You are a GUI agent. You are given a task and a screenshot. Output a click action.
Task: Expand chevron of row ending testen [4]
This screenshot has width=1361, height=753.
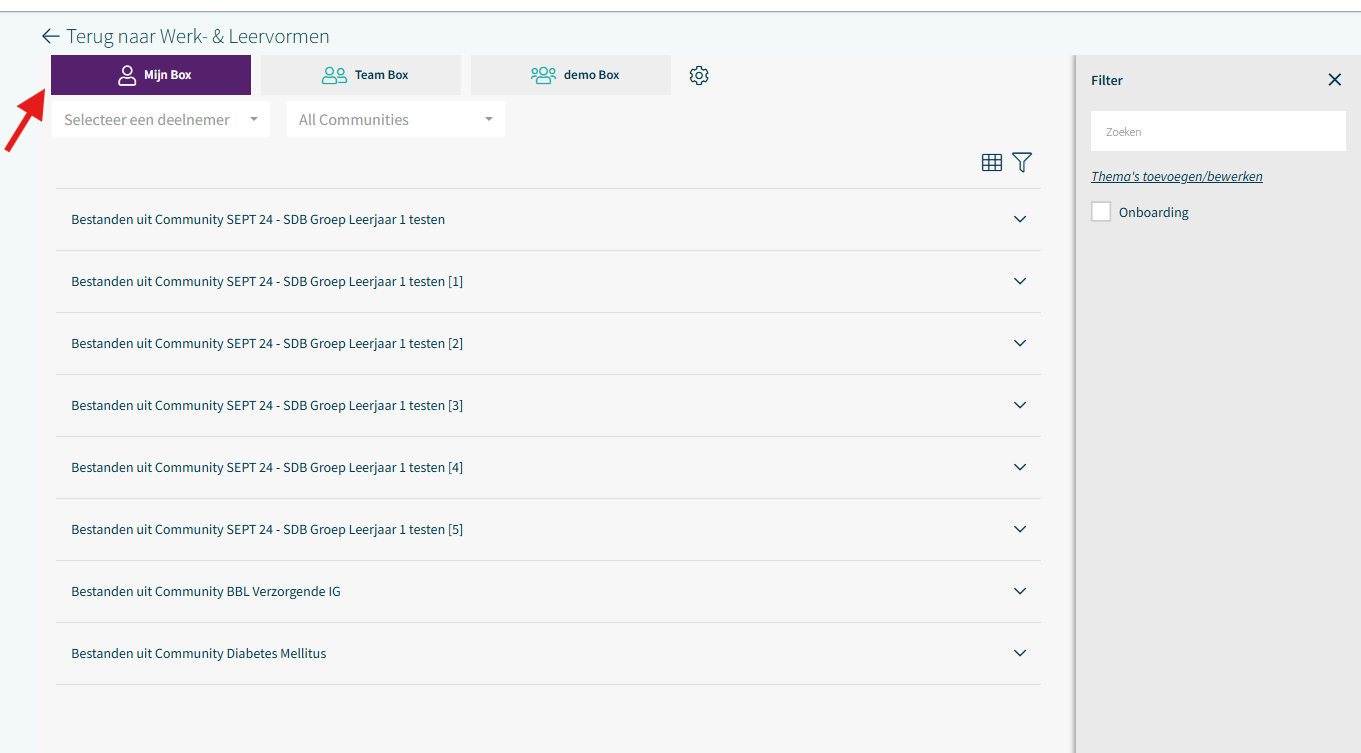pos(1020,467)
